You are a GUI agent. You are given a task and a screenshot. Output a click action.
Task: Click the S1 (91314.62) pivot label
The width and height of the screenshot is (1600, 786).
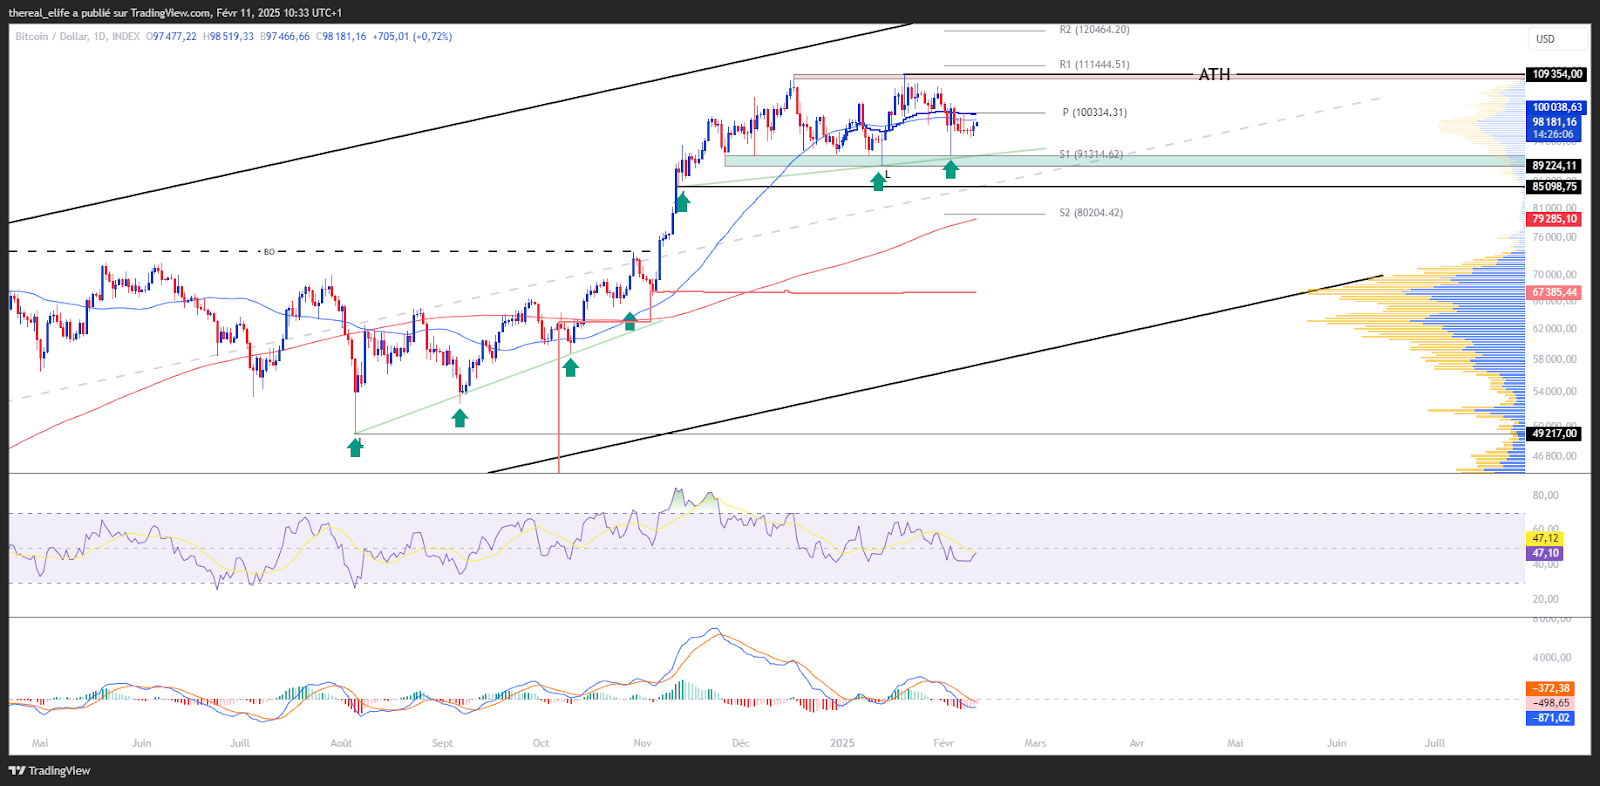pos(1091,154)
